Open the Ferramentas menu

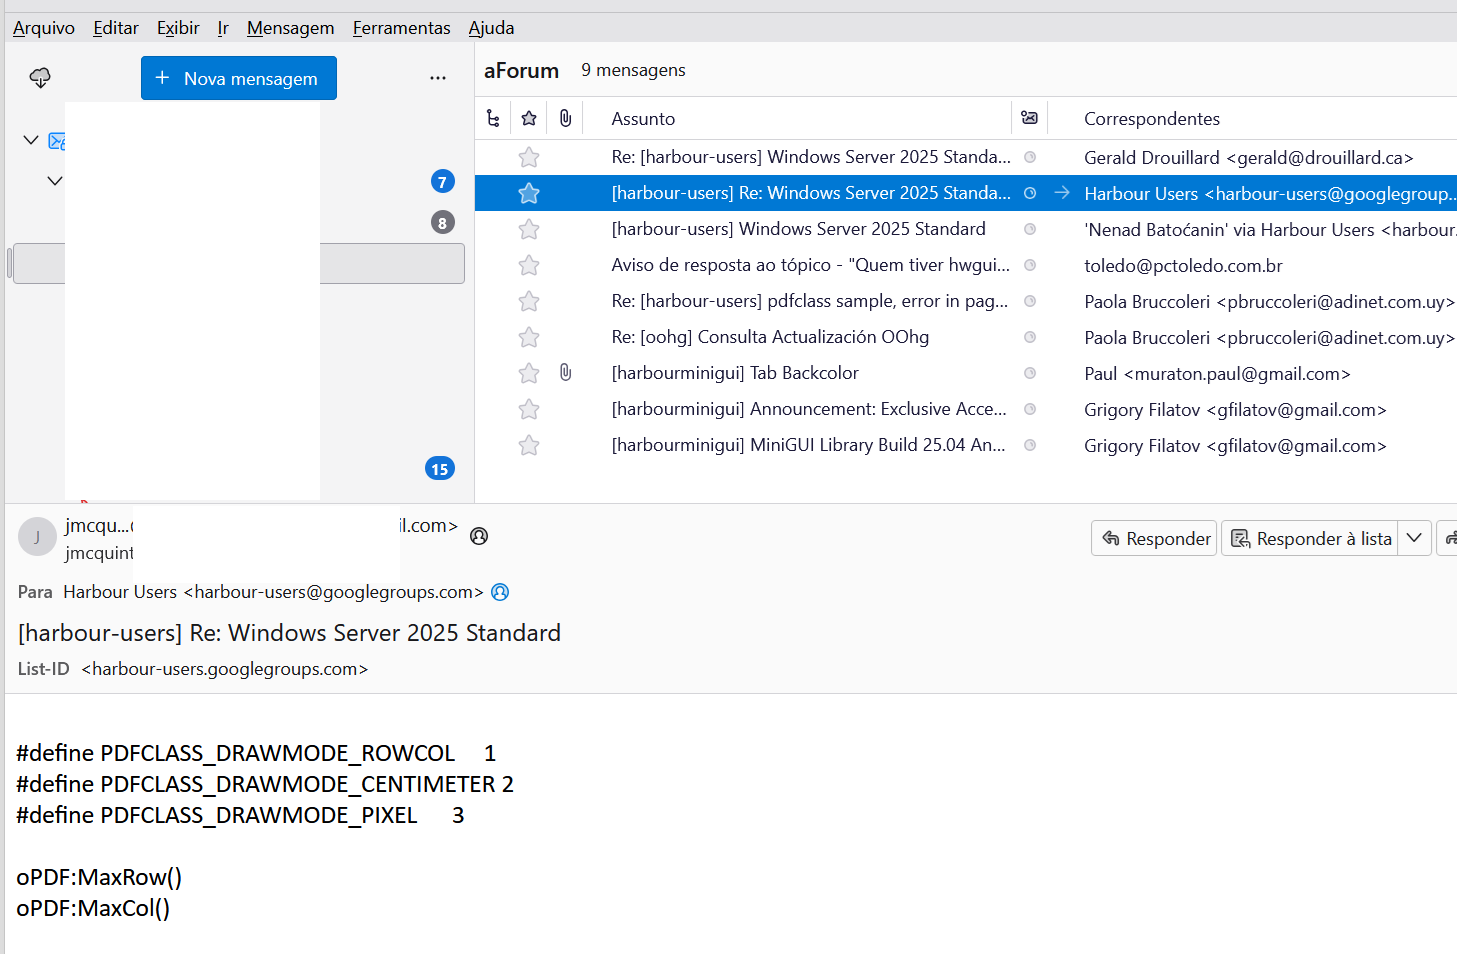click(x=401, y=28)
